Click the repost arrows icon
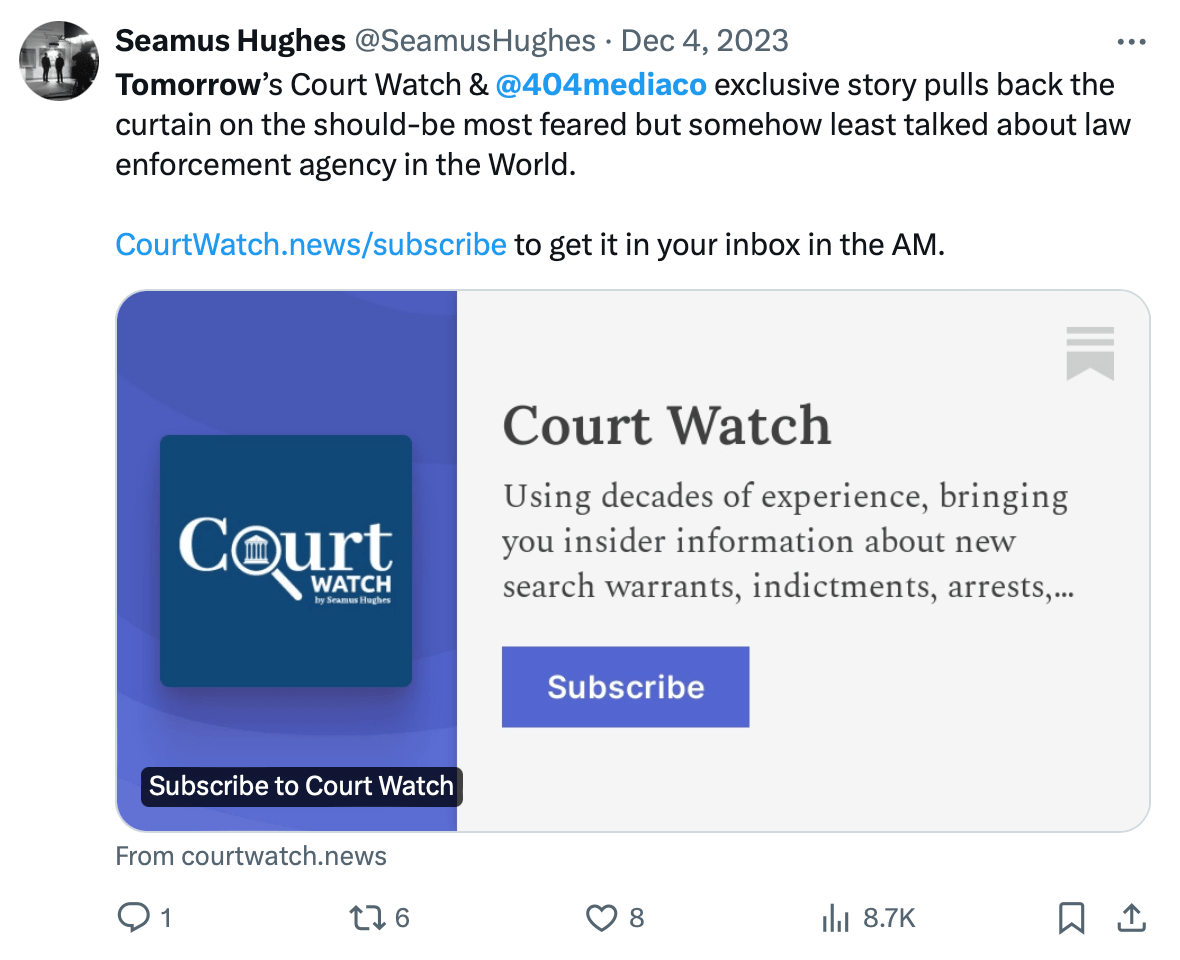1180x960 pixels. [367, 918]
